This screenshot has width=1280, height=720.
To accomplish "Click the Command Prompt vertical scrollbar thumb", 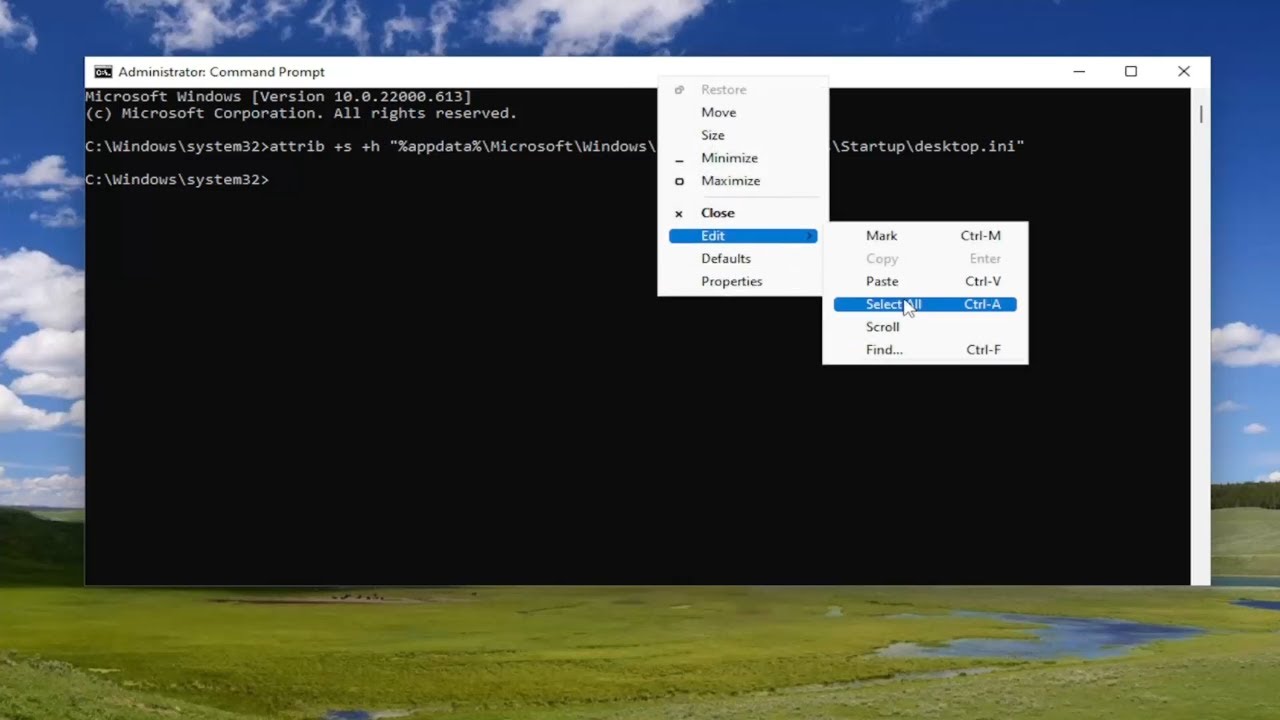I will tap(1200, 114).
